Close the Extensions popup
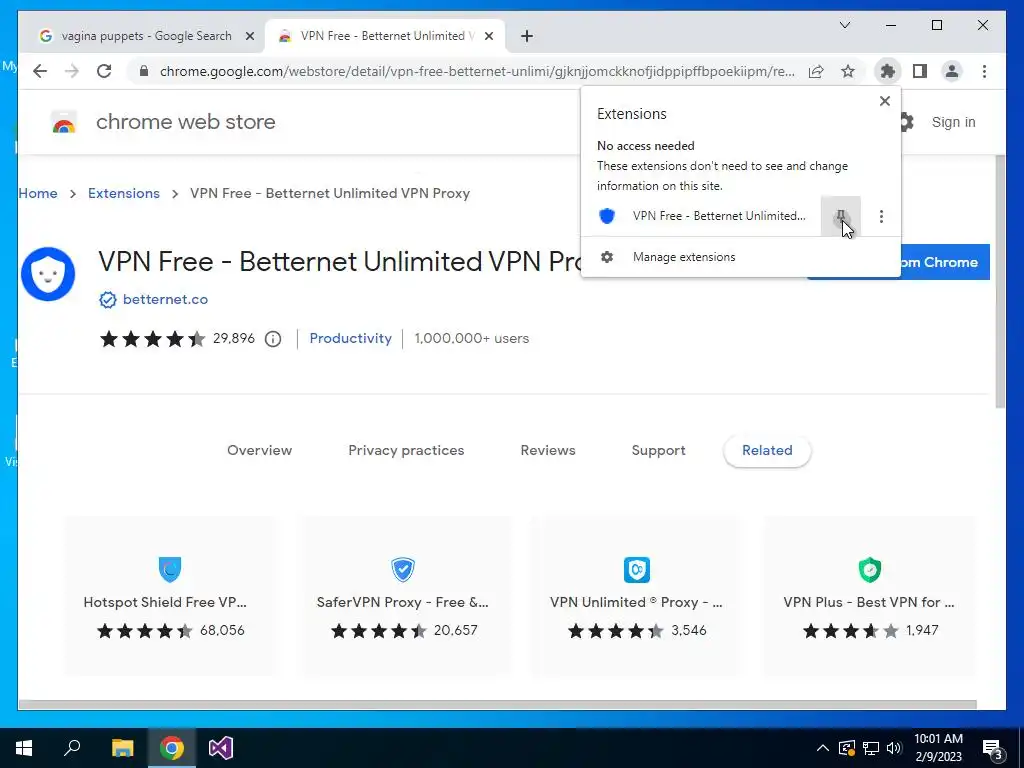The height and width of the screenshot is (768, 1024). point(884,101)
